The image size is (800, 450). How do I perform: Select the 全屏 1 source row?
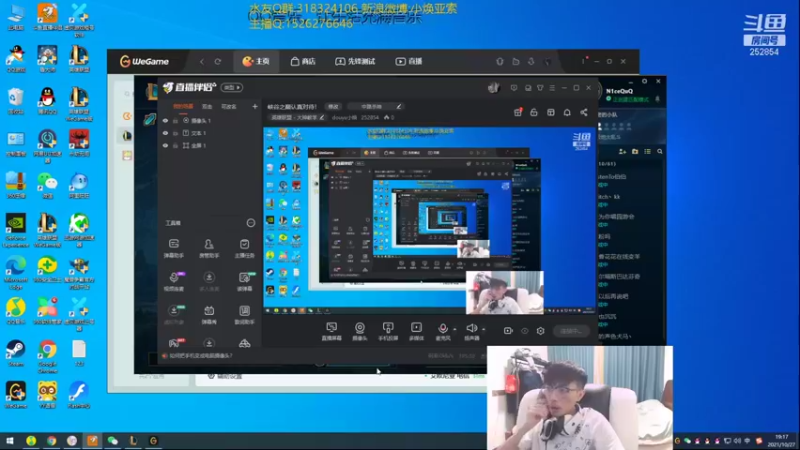[x=209, y=145]
